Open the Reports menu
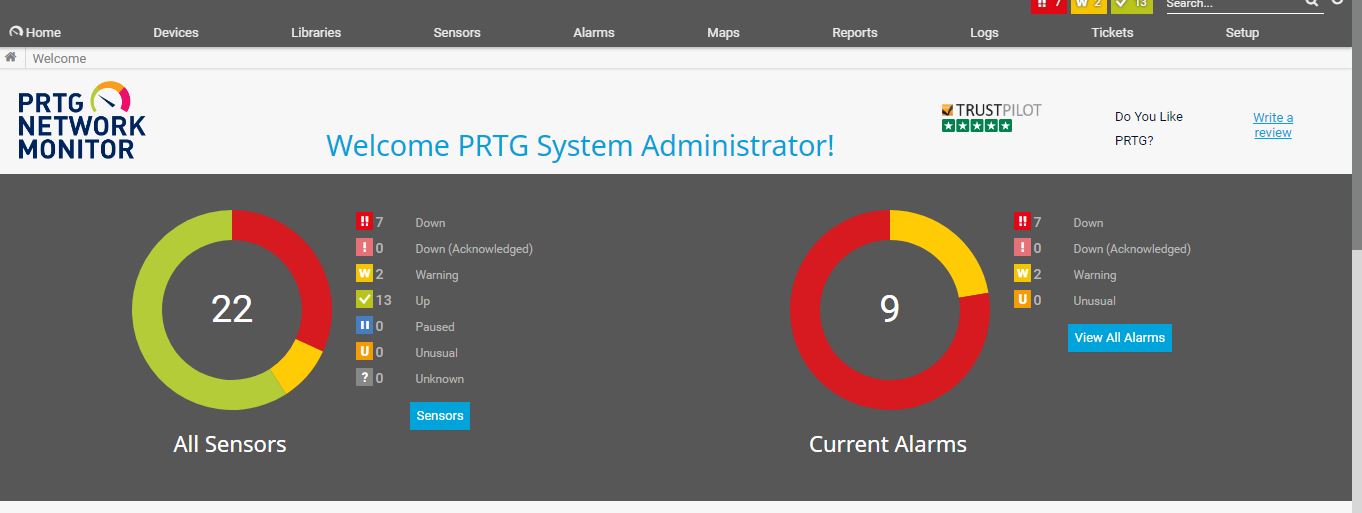Viewport: 1362px width, 513px height. (855, 32)
